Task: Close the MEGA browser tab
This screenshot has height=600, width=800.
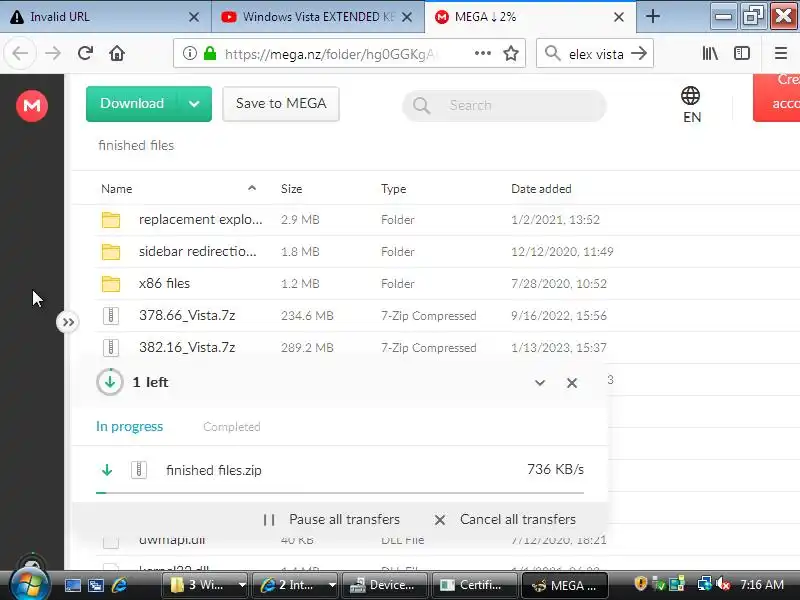Action: click(619, 17)
